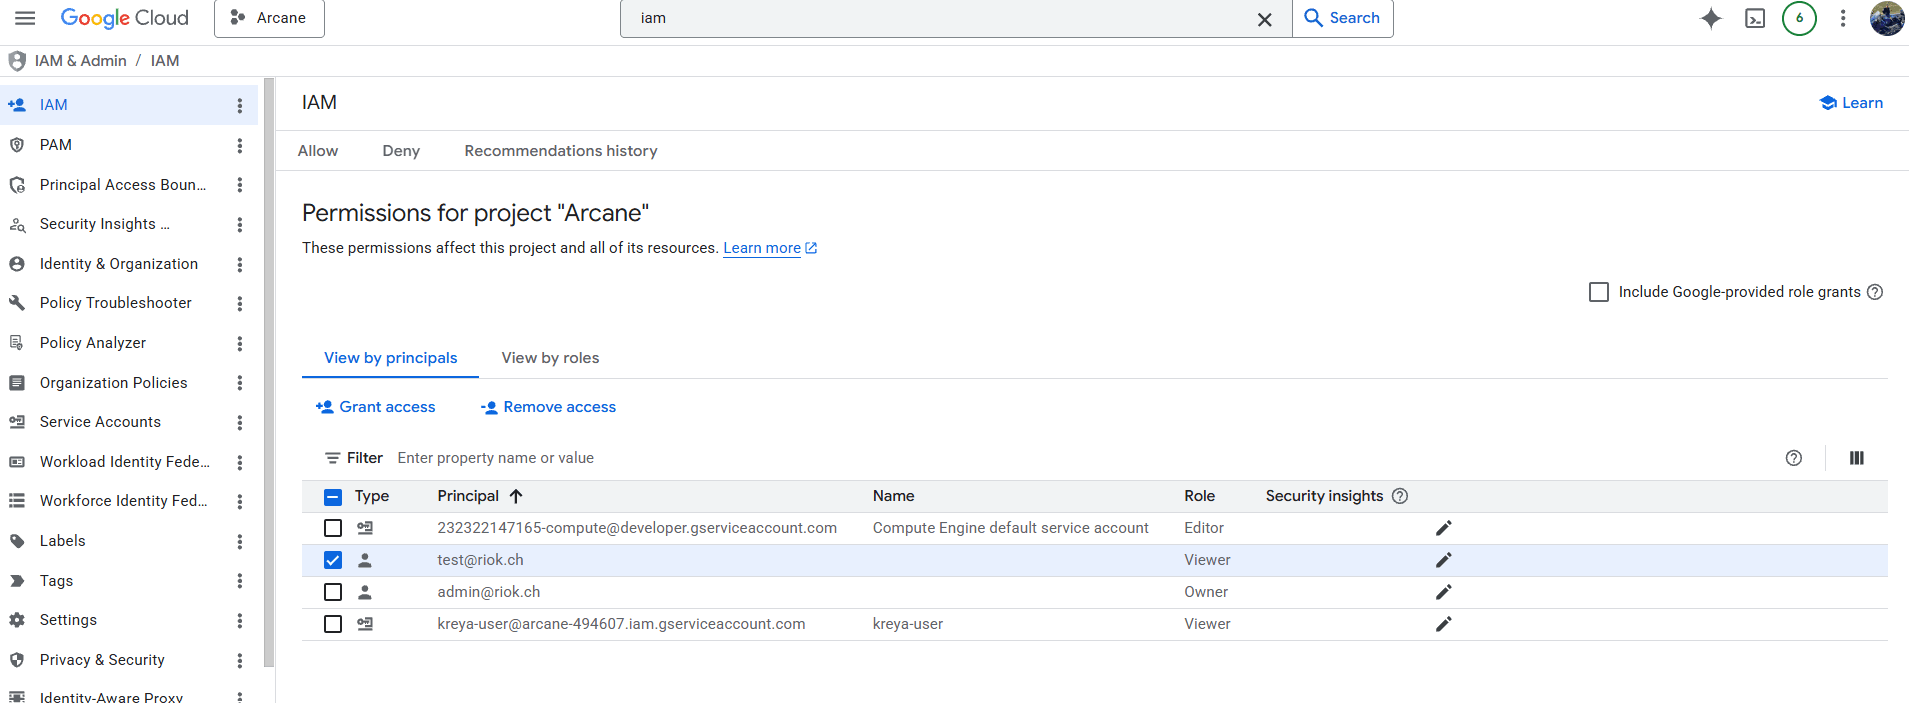Enable Include Google-provided role grants checkbox
1909x703 pixels.
[x=1599, y=292]
